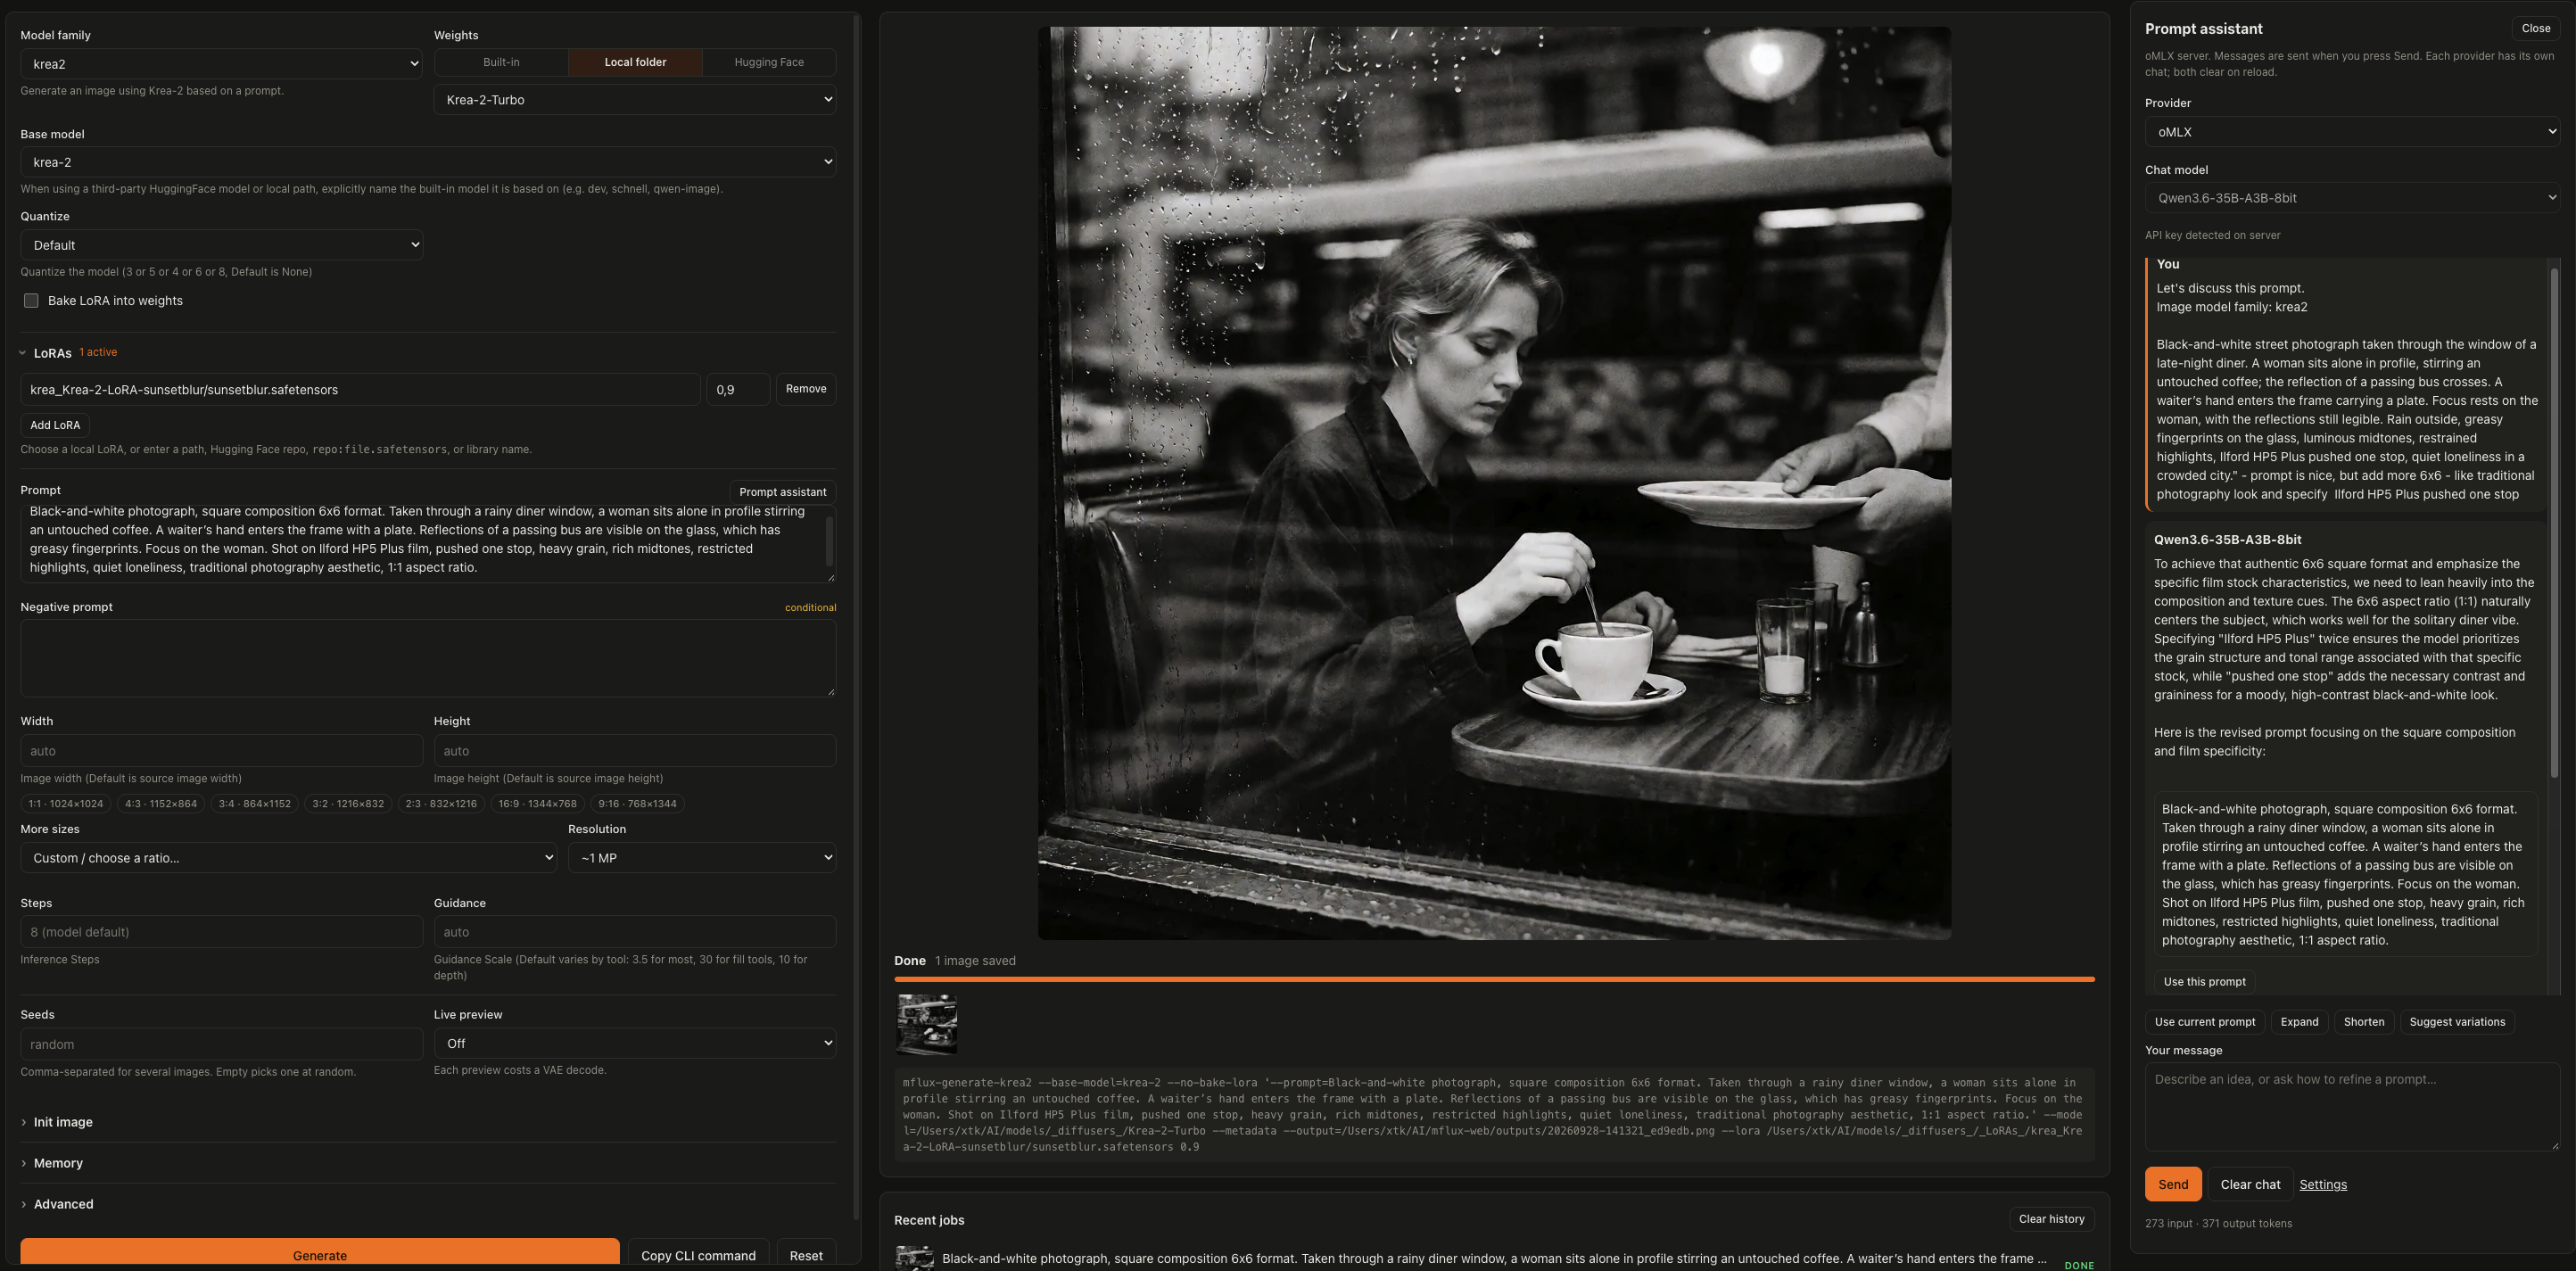Click the Steps input field
Viewport: 2576px width, 1271px height.
coord(221,932)
